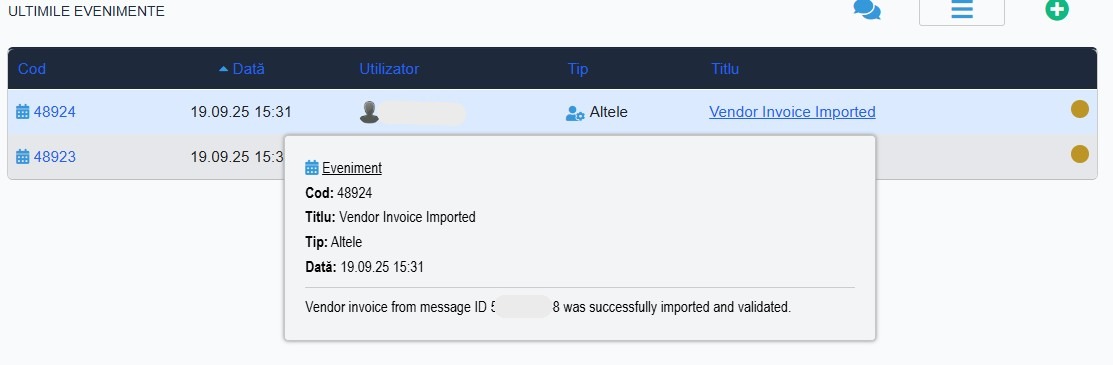
Task: Click the Altele type users-gear icon
Action: pos(575,113)
